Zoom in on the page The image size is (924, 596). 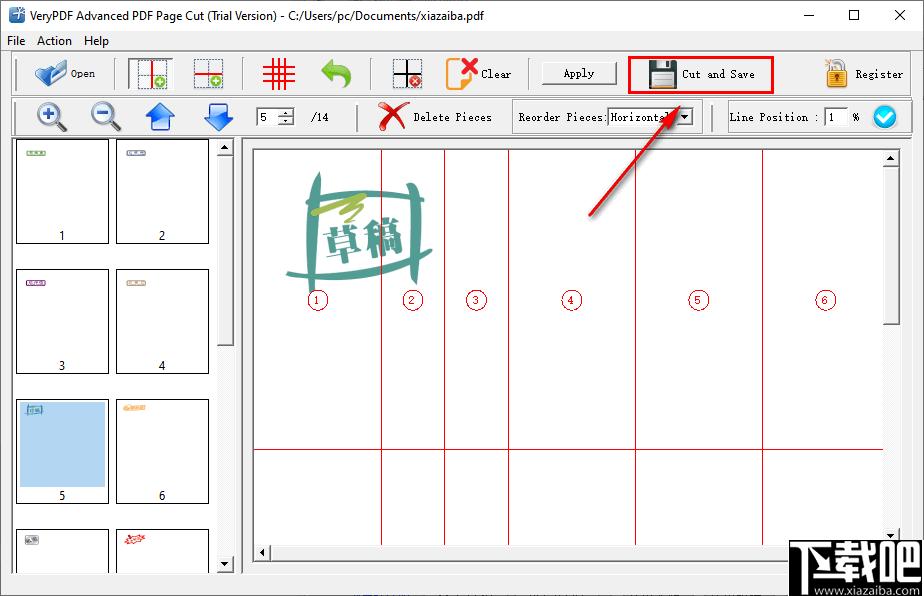click(51, 117)
